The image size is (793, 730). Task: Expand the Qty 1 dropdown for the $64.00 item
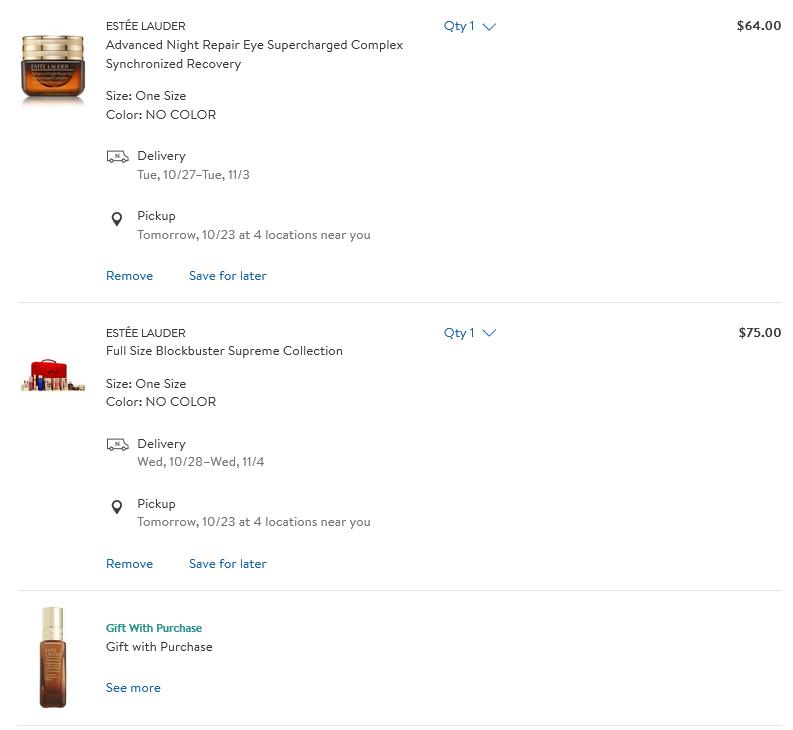470,26
